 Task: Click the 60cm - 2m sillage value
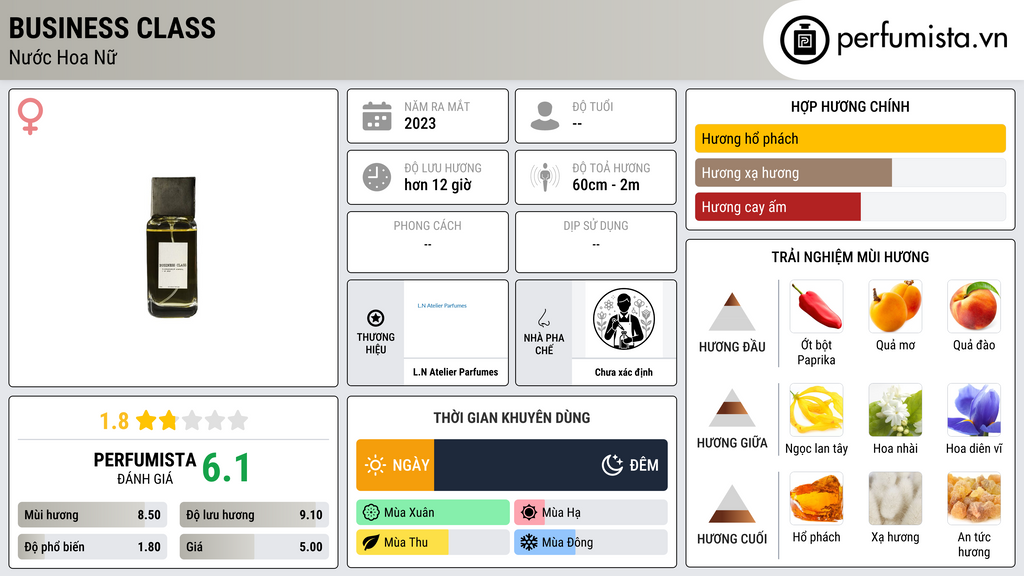pos(606,185)
